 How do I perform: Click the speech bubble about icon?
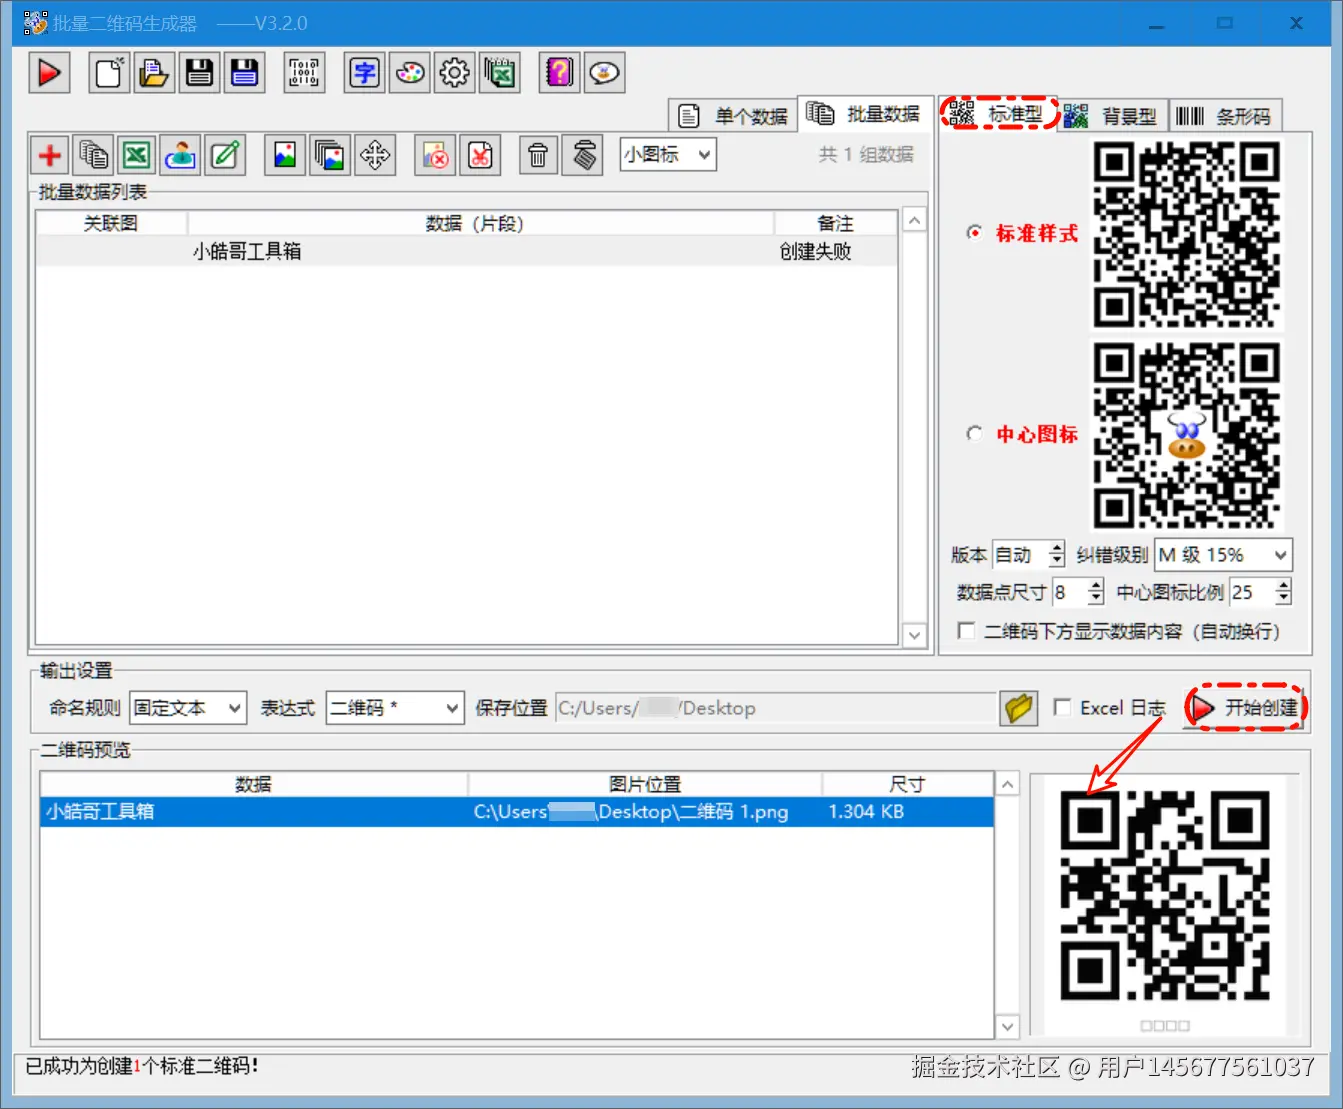604,73
